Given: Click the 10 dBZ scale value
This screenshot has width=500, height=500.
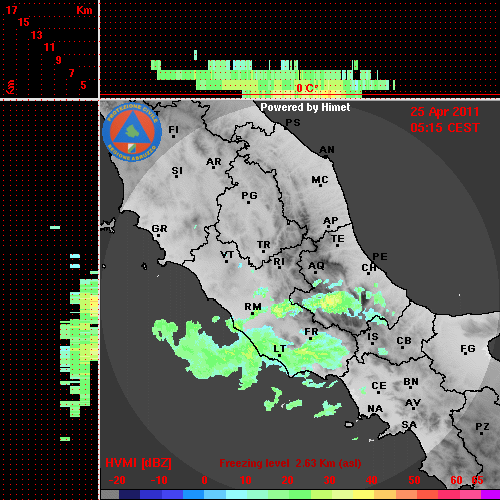Looking at the screenshot, I should tap(246, 480).
